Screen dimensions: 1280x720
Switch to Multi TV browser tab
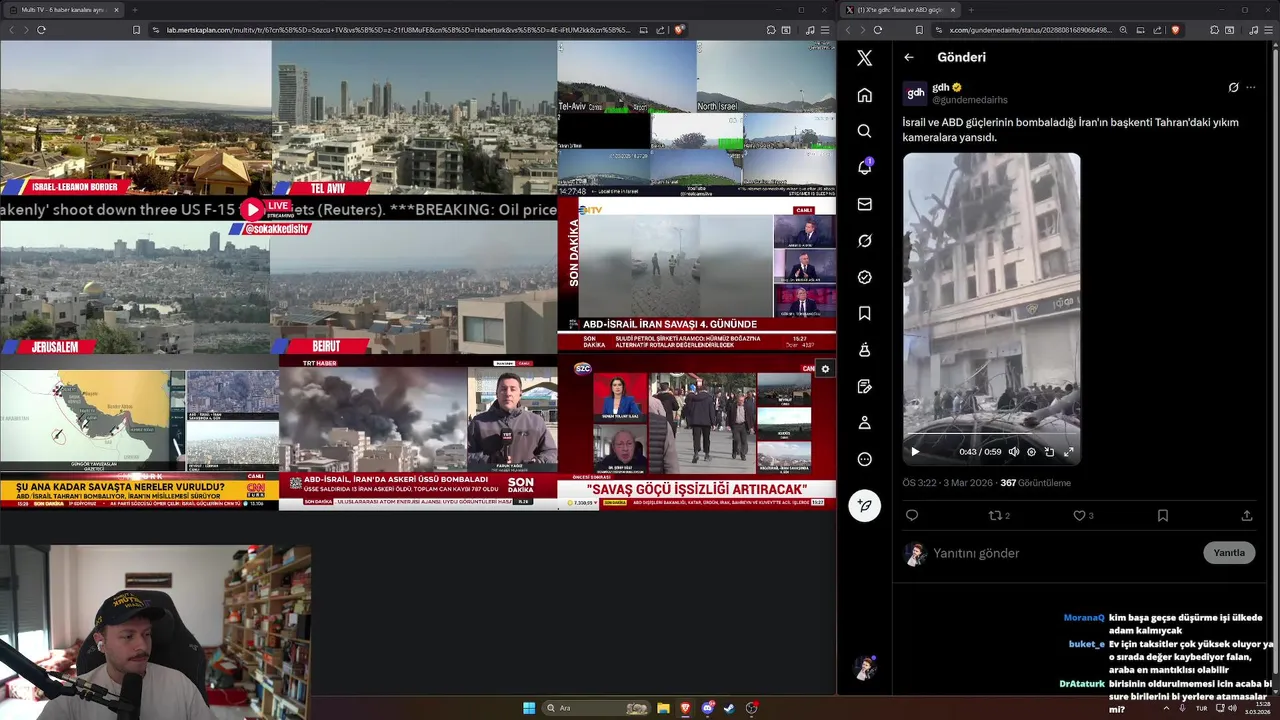pyautogui.click(x=65, y=10)
